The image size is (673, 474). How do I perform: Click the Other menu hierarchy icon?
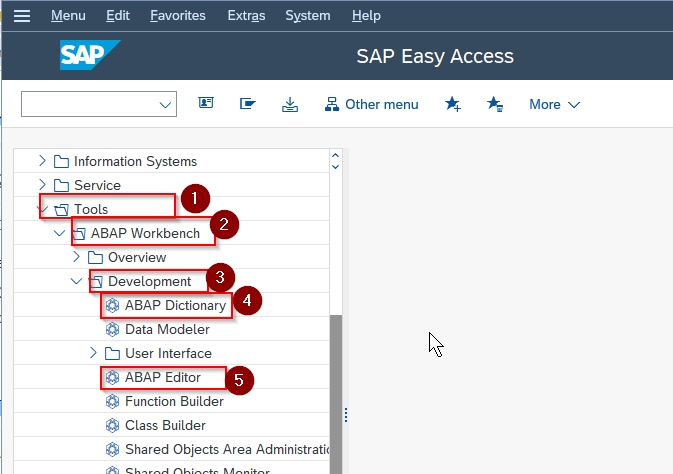[331, 104]
